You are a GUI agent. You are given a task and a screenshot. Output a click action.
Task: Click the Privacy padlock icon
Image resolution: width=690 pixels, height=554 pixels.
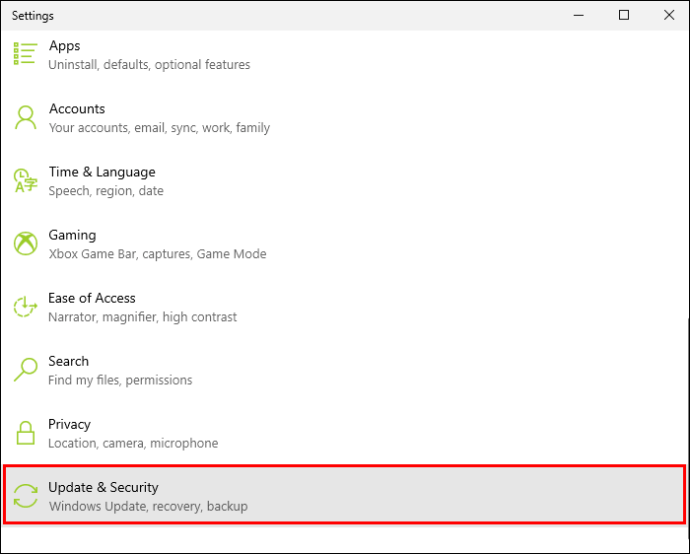(x=25, y=433)
